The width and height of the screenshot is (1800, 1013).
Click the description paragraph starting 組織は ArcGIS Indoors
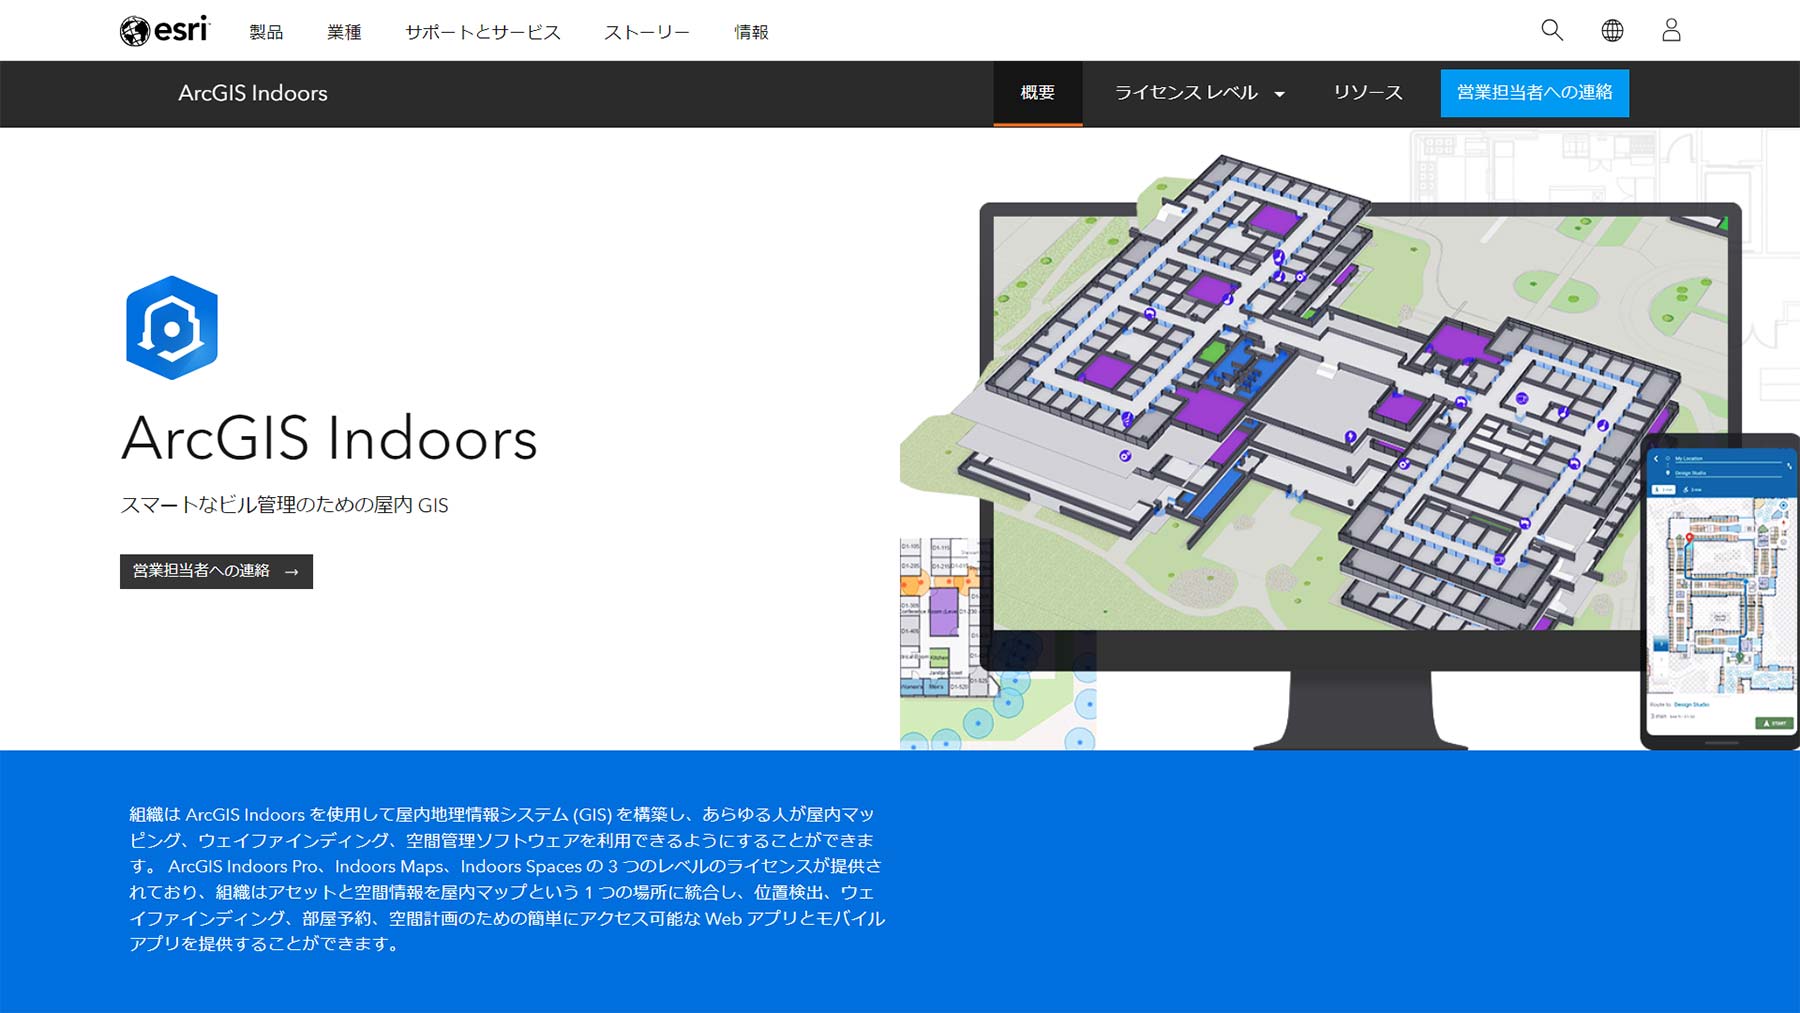point(507,879)
